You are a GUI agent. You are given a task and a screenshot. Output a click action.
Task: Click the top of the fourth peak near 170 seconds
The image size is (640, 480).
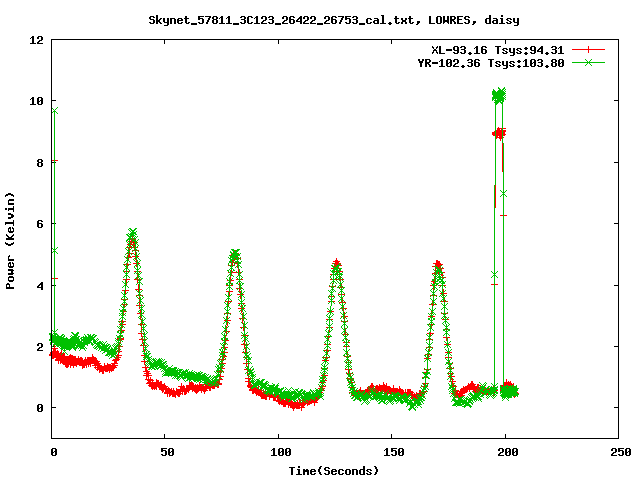tap(437, 266)
